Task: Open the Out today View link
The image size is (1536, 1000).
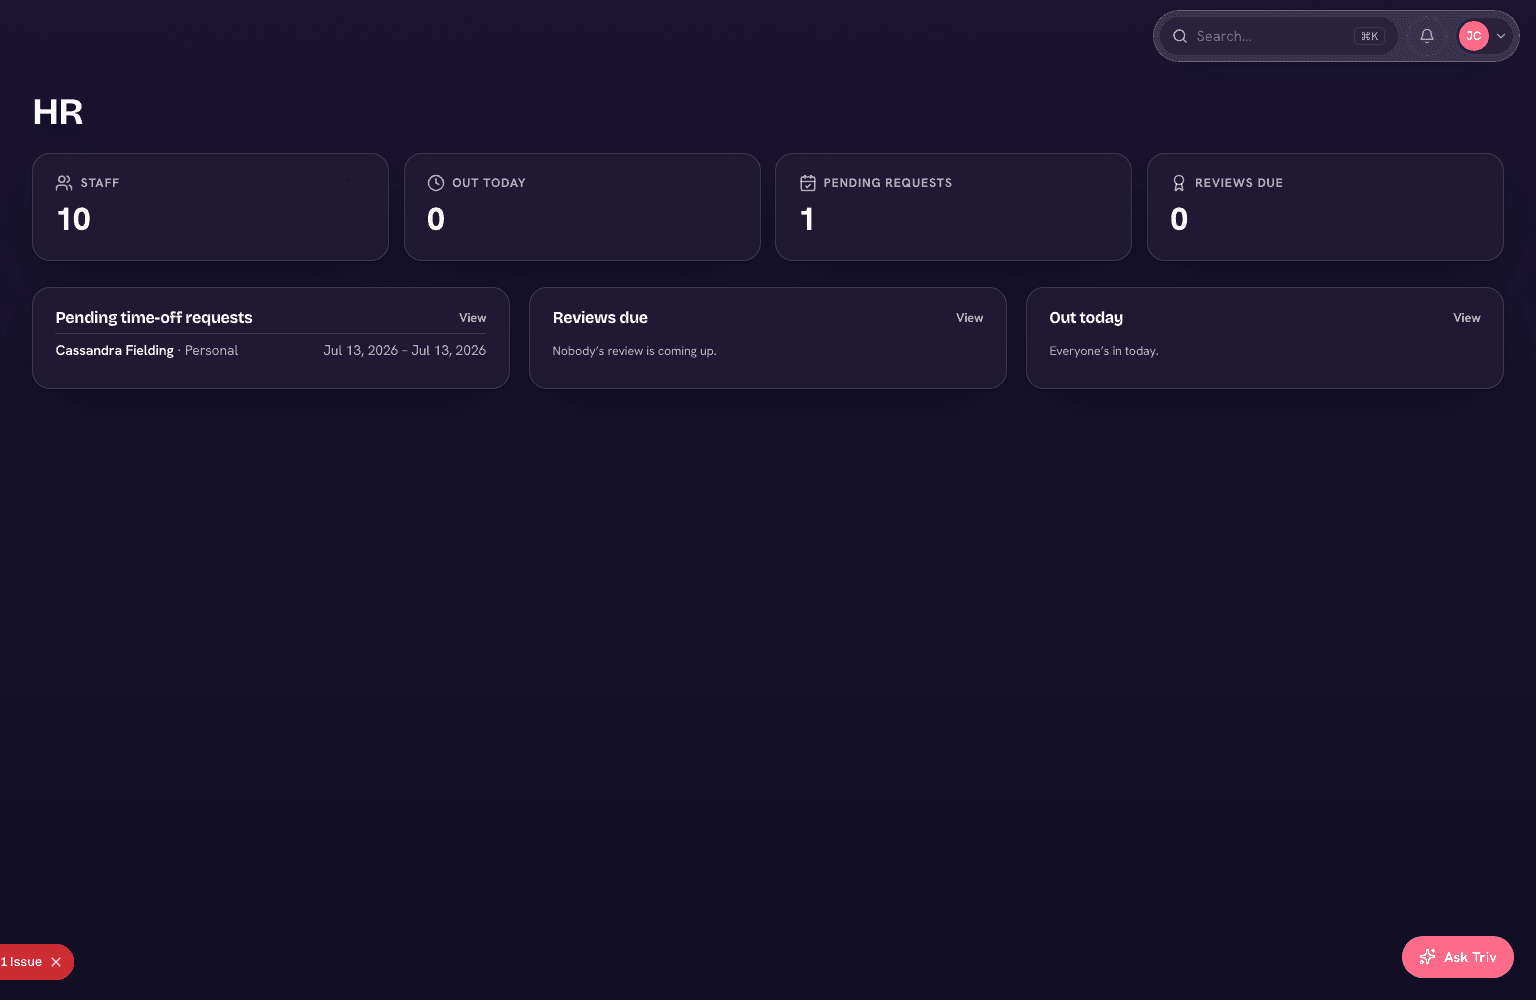Action: (1466, 318)
